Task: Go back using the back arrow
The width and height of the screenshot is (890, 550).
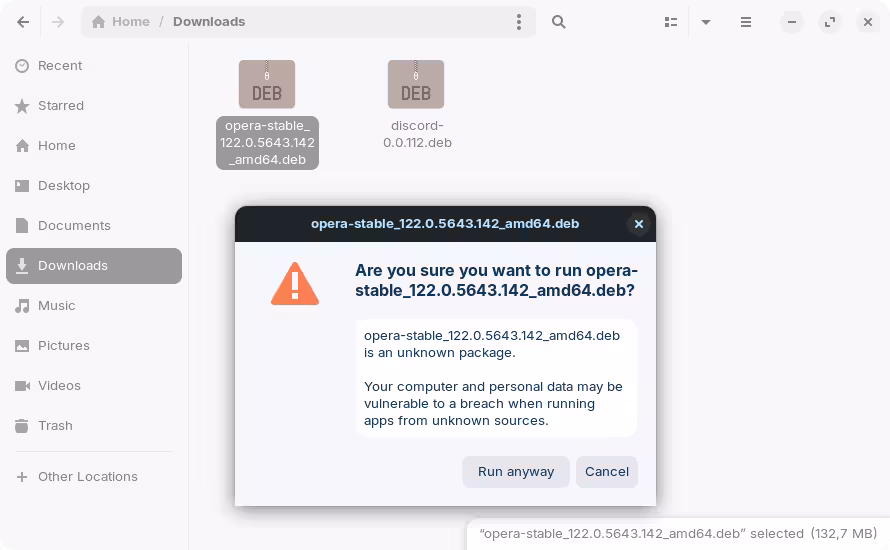Action: (23, 22)
